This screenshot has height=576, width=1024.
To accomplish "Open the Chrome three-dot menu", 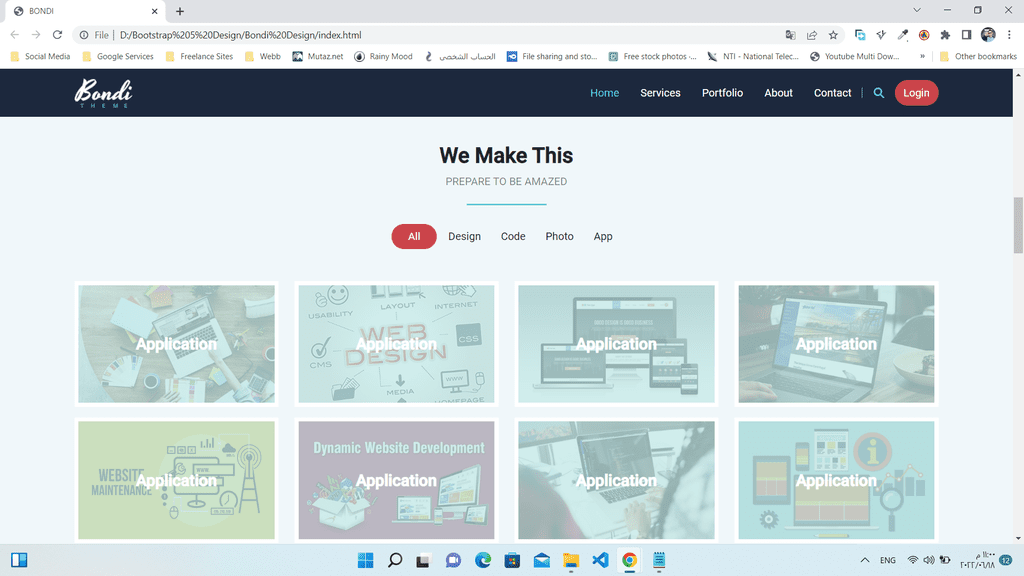I will (1010, 35).
